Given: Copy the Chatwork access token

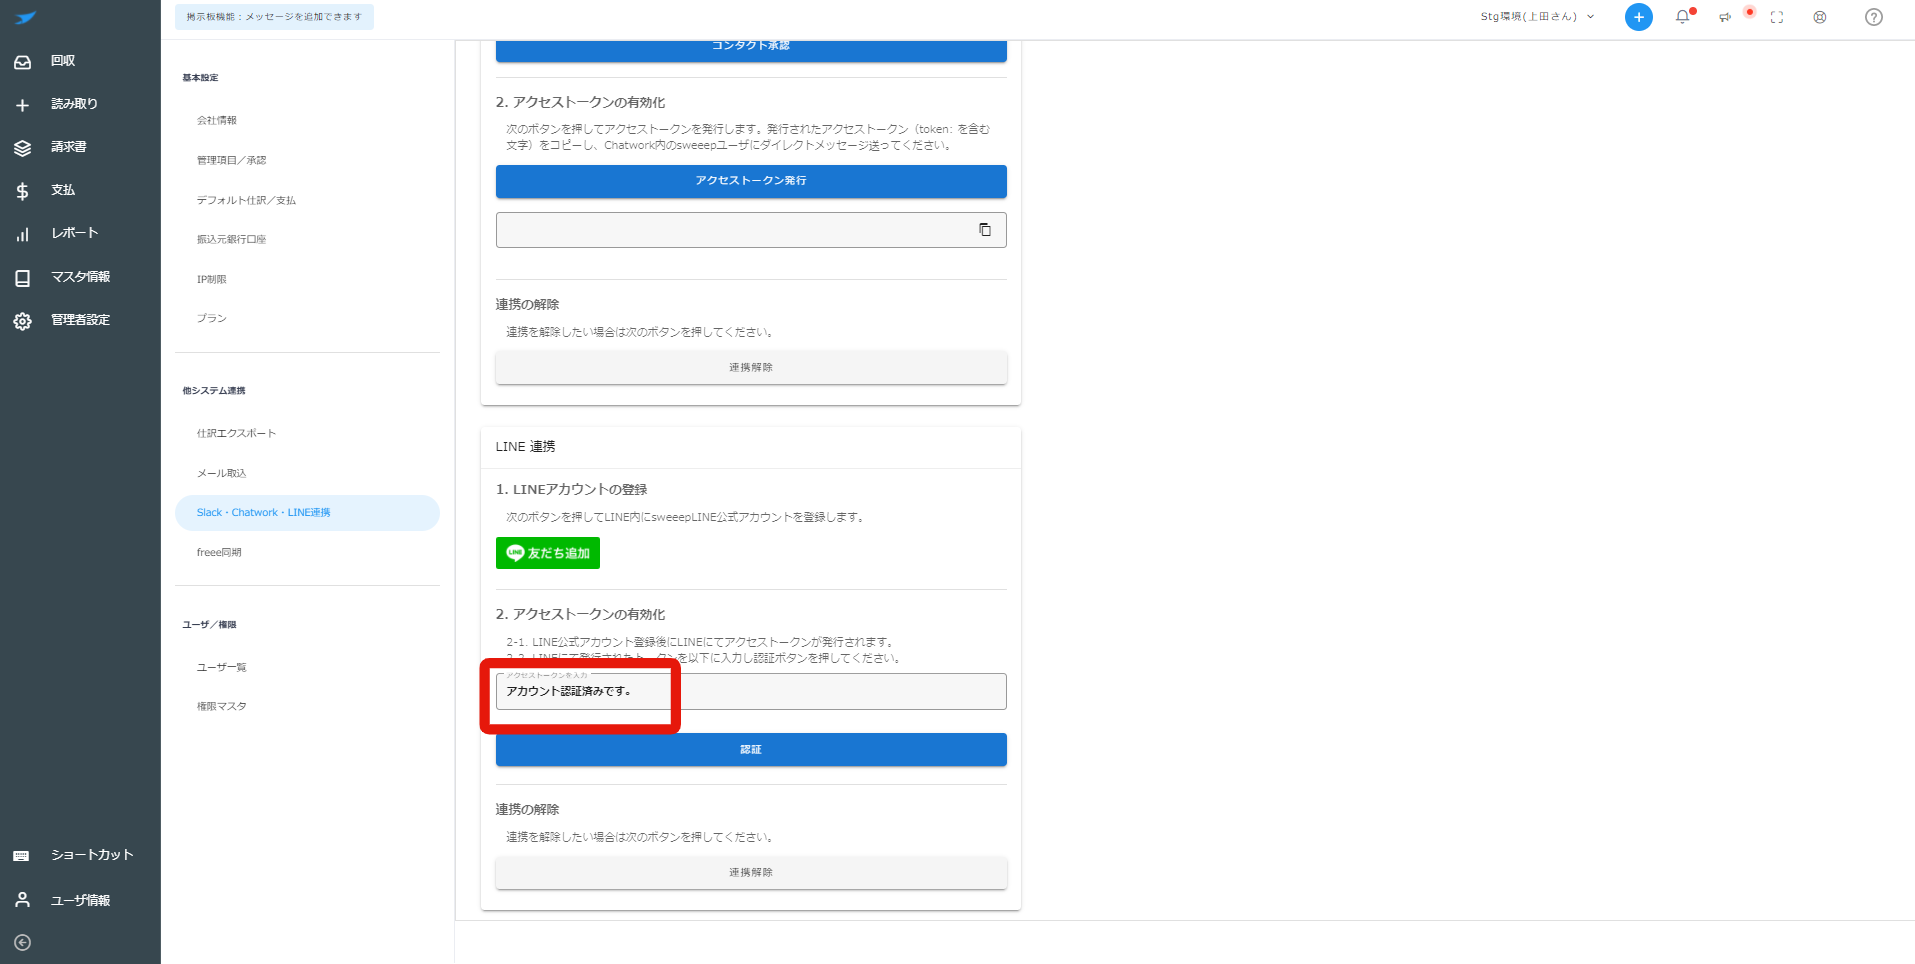Looking at the screenshot, I should (x=985, y=230).
